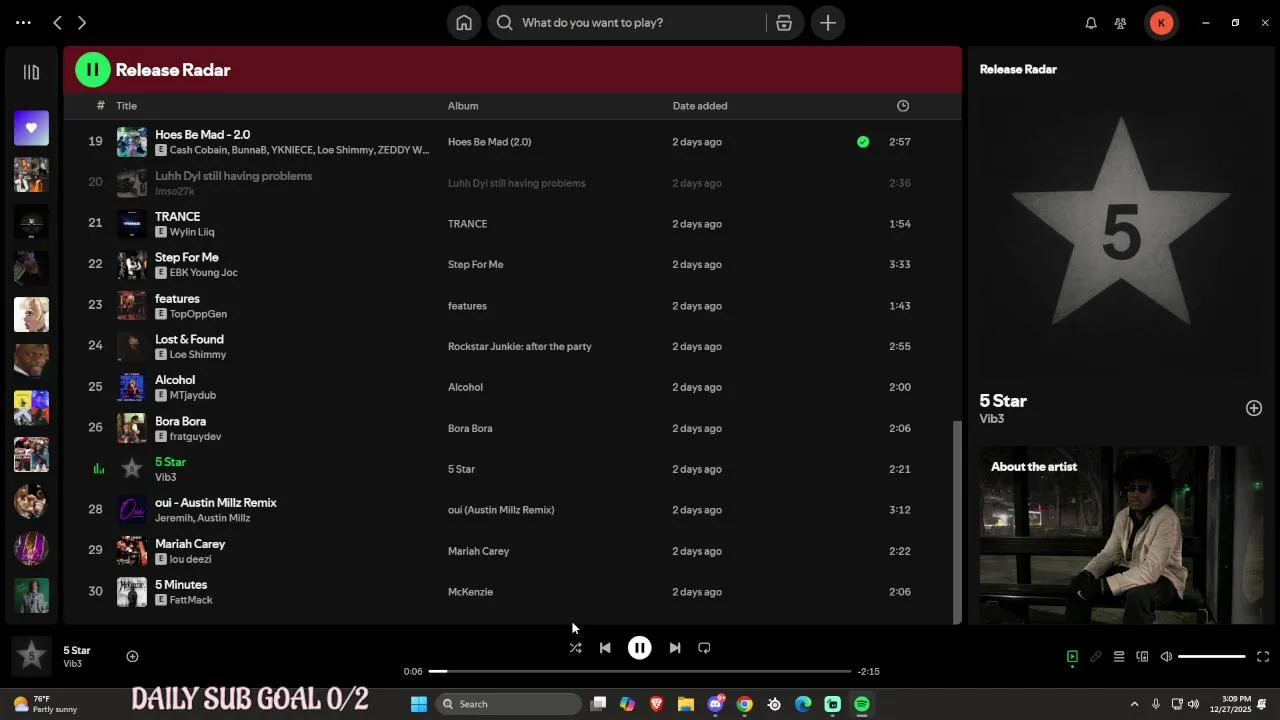Add current track to Liked Songs in player bar

(x=132, y=656)
